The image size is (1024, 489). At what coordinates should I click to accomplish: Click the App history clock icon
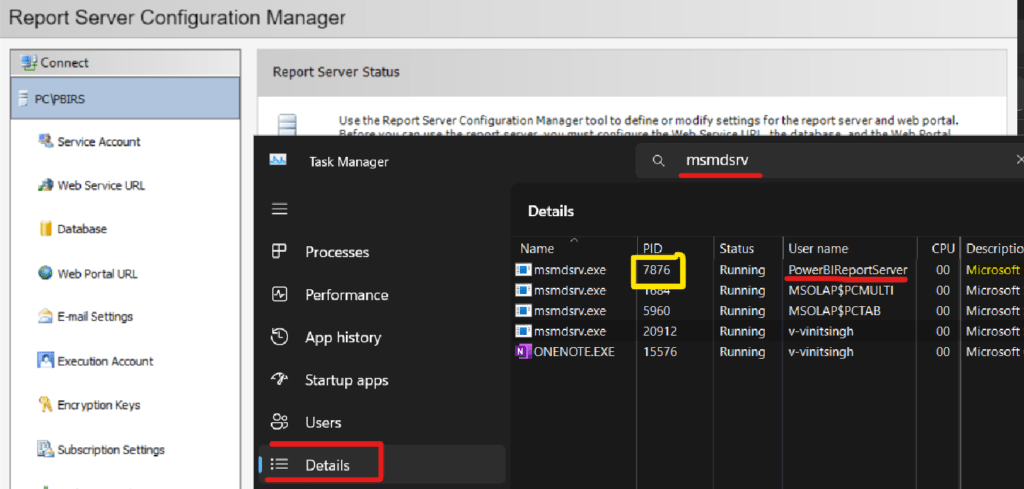(x=280, y=337)
